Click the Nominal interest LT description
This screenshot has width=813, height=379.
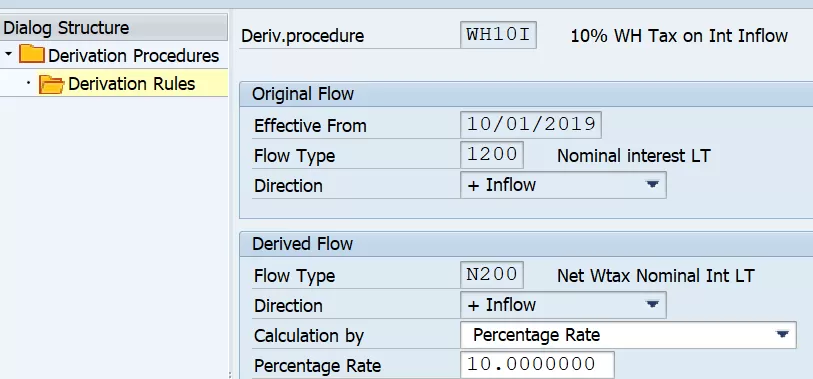[x=634, y=156]
